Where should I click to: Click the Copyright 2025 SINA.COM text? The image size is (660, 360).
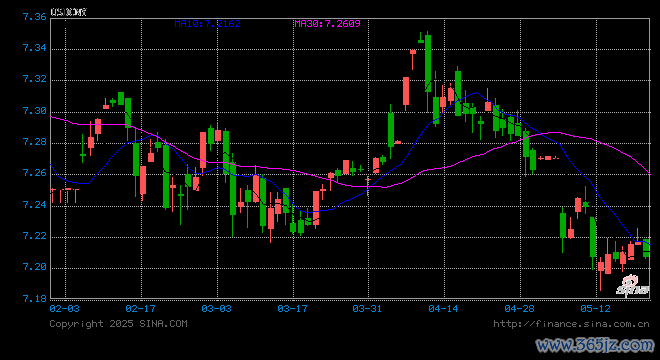click(118, 324)
